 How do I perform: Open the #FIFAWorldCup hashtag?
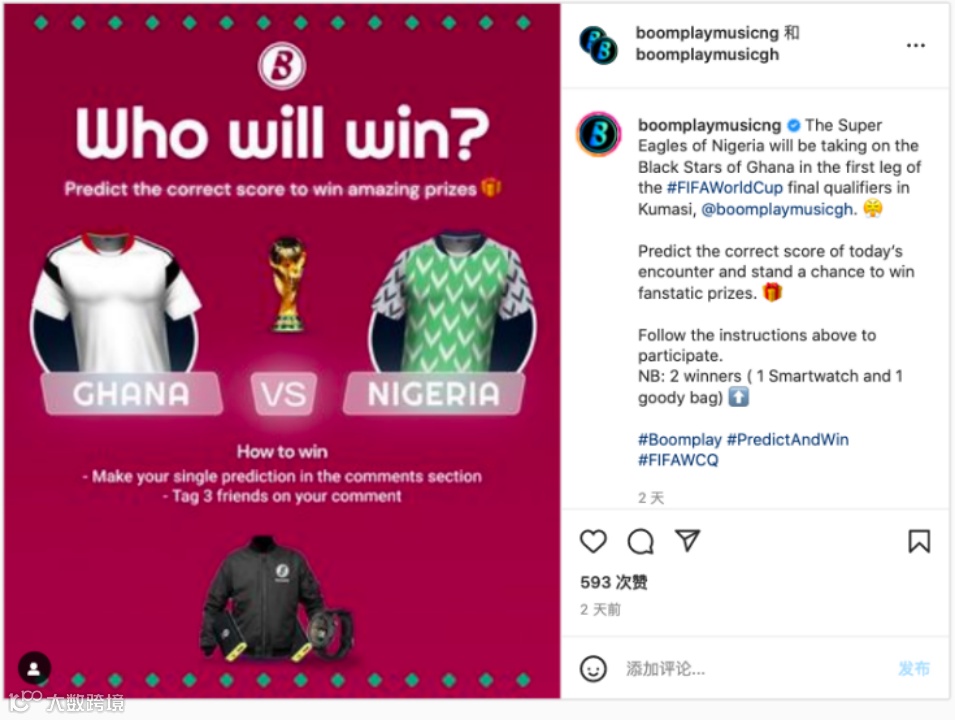[x=725, y=188]
